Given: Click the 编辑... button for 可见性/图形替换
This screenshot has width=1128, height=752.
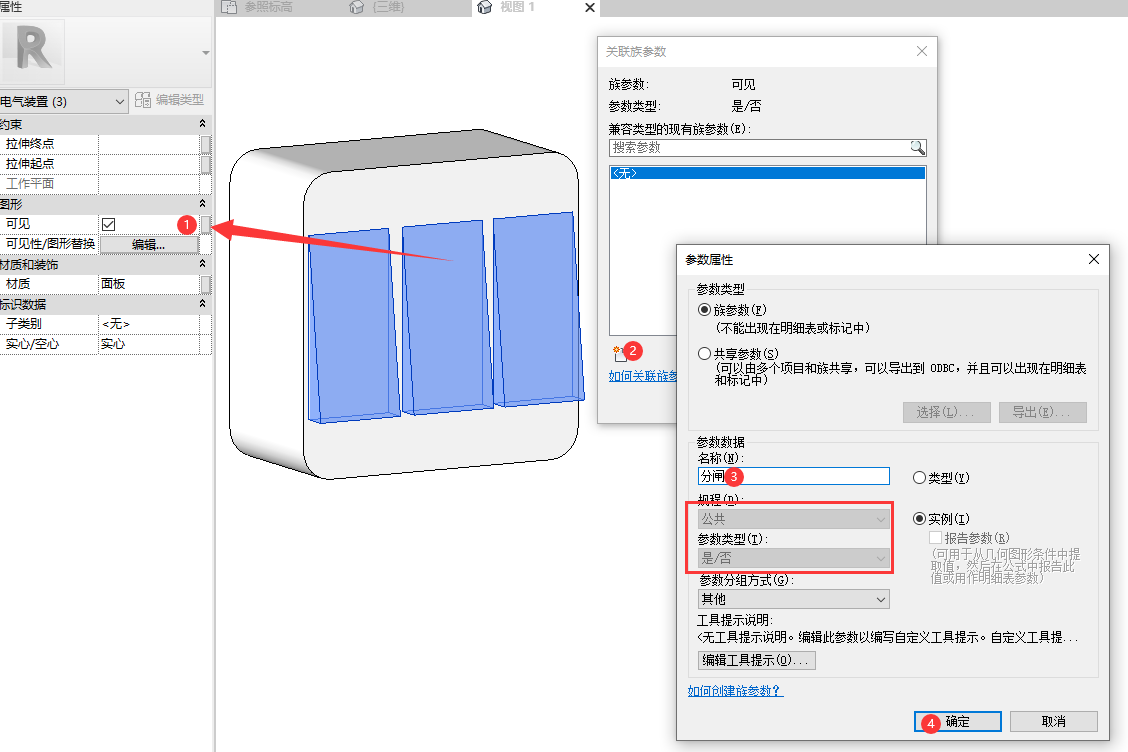Looking at the screenshot, I should [x=149, y=245].
